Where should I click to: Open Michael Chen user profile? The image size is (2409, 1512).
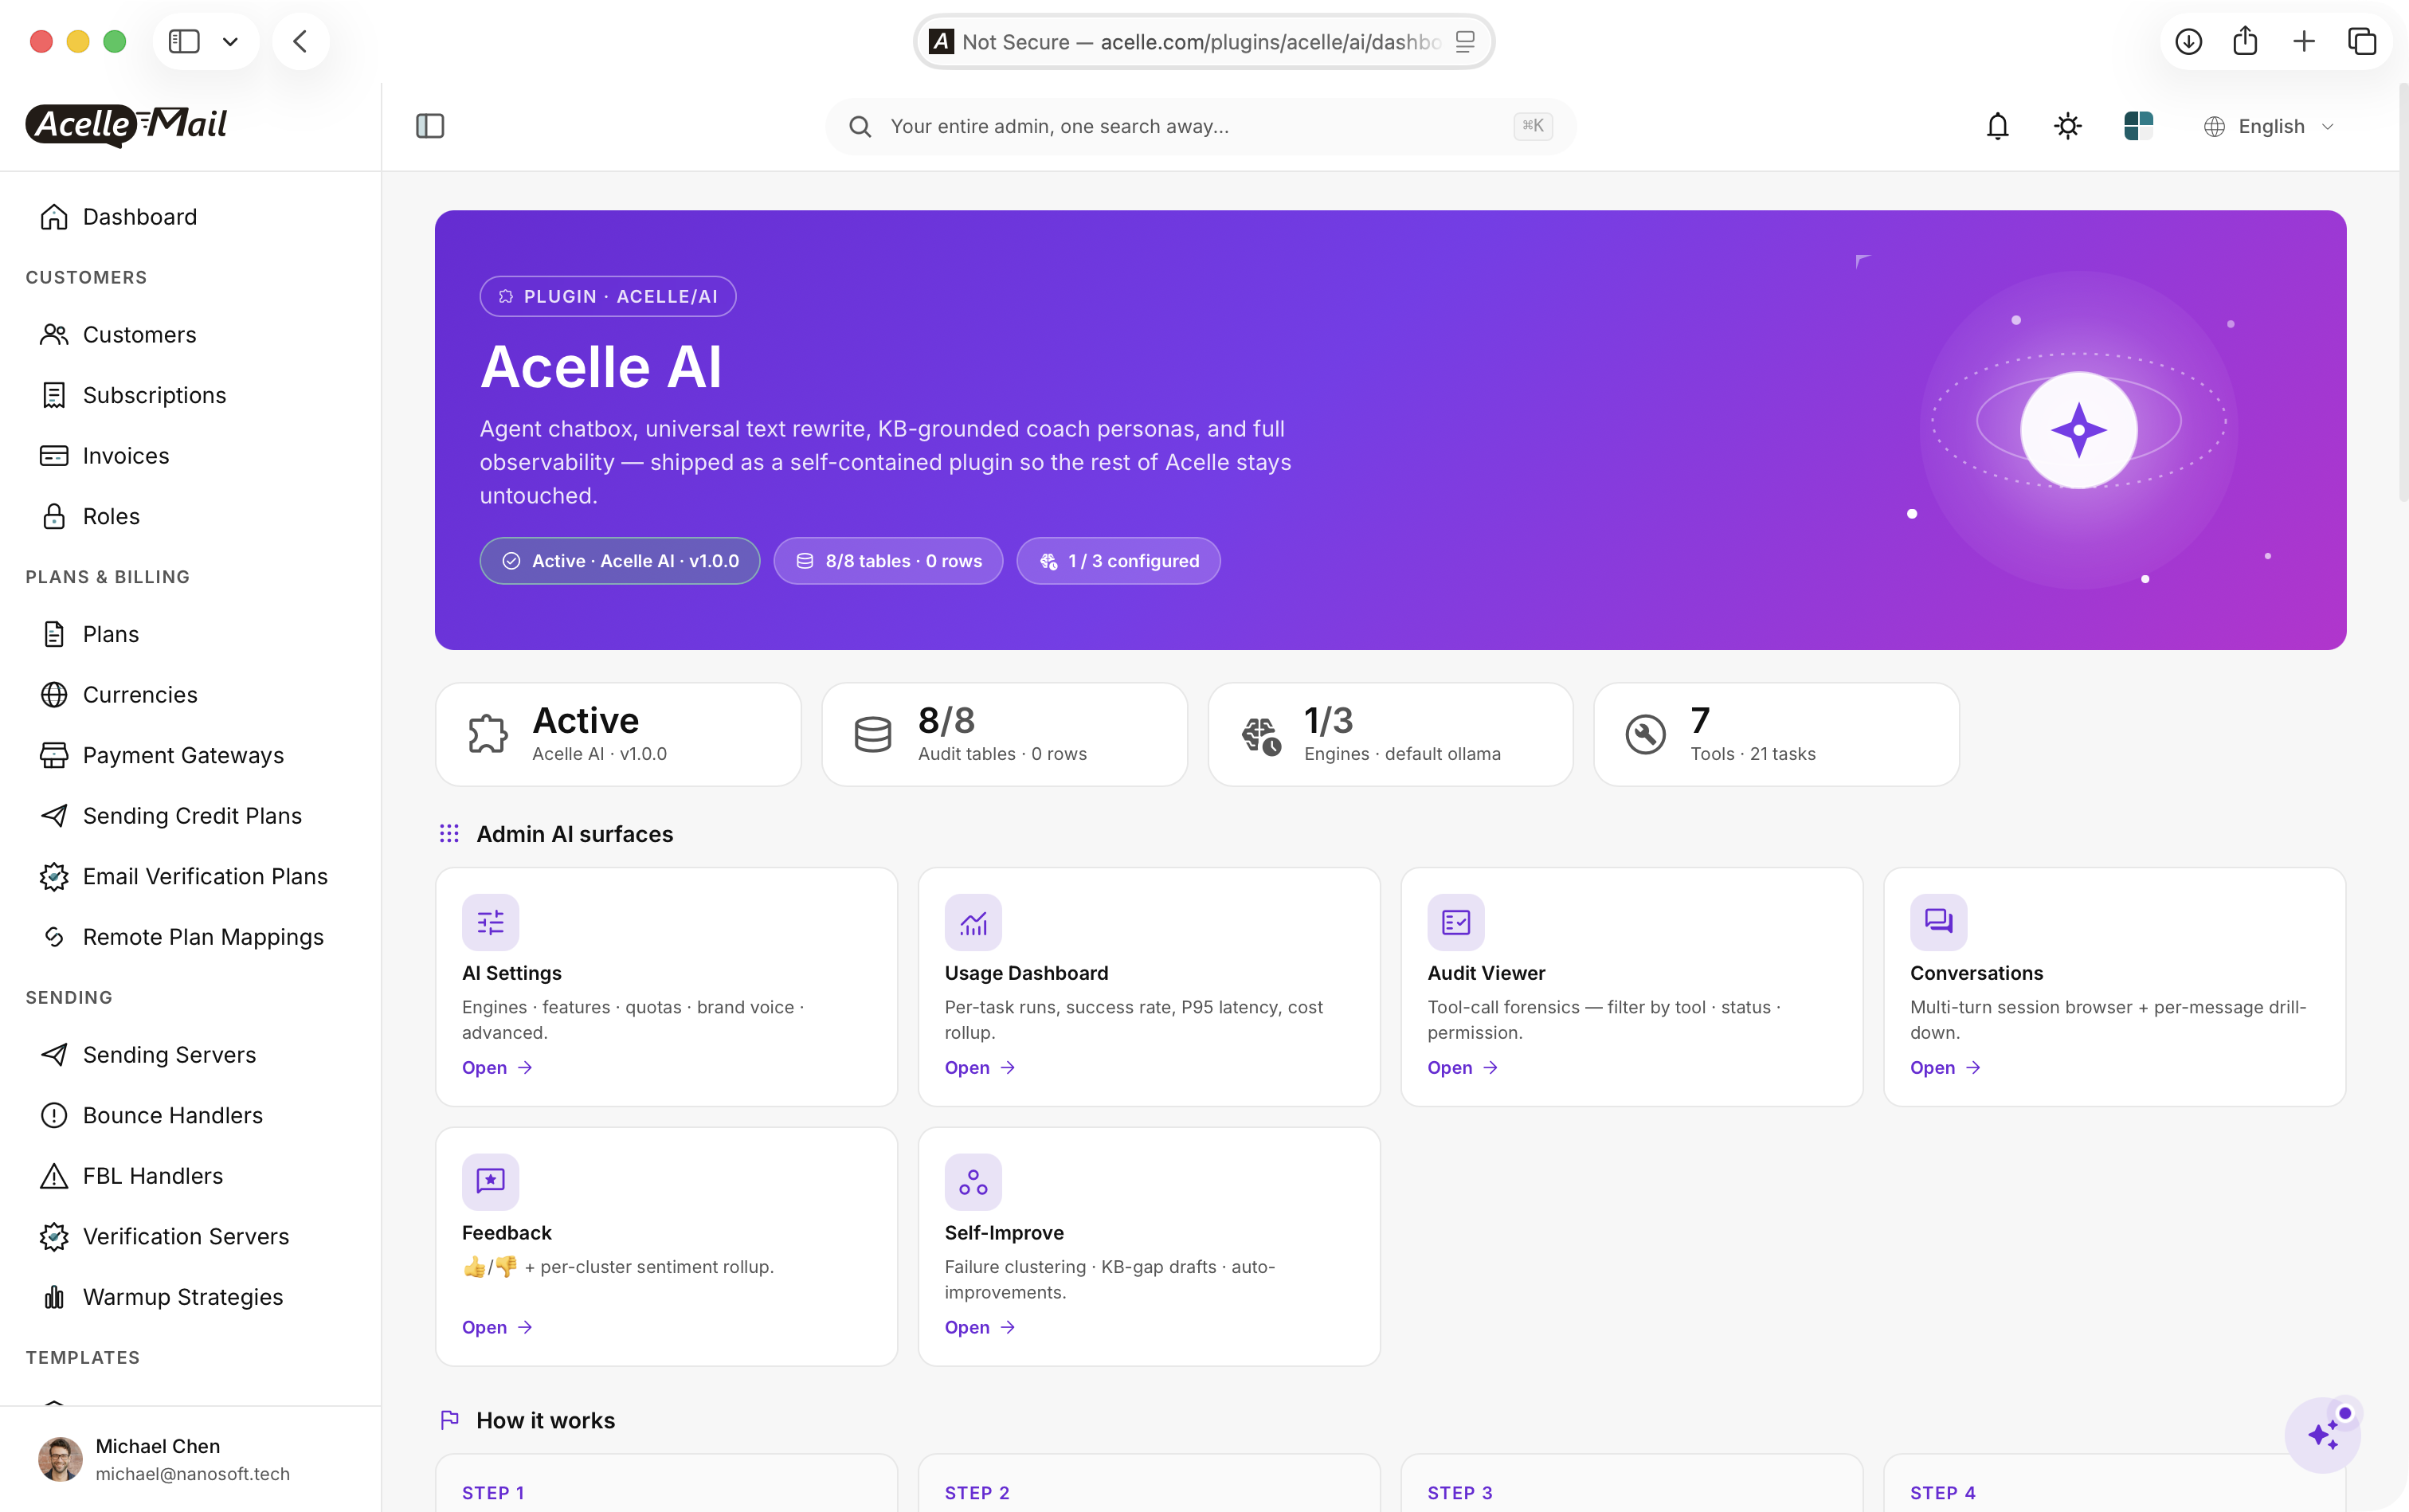190,1459
